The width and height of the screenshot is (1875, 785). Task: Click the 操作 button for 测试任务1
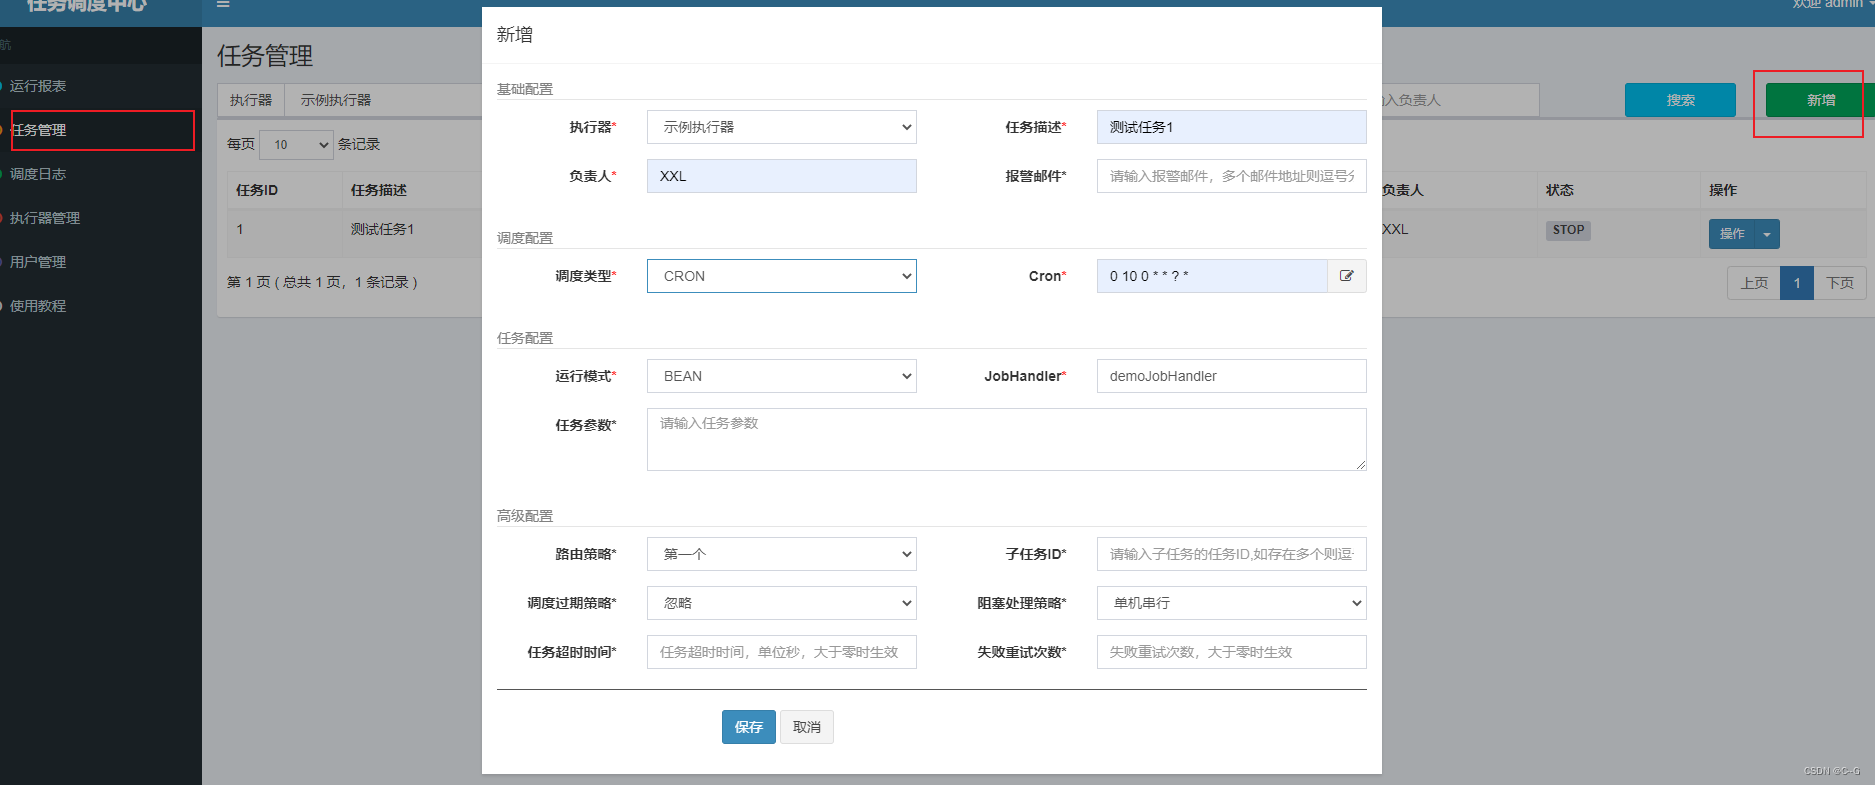1732,234
